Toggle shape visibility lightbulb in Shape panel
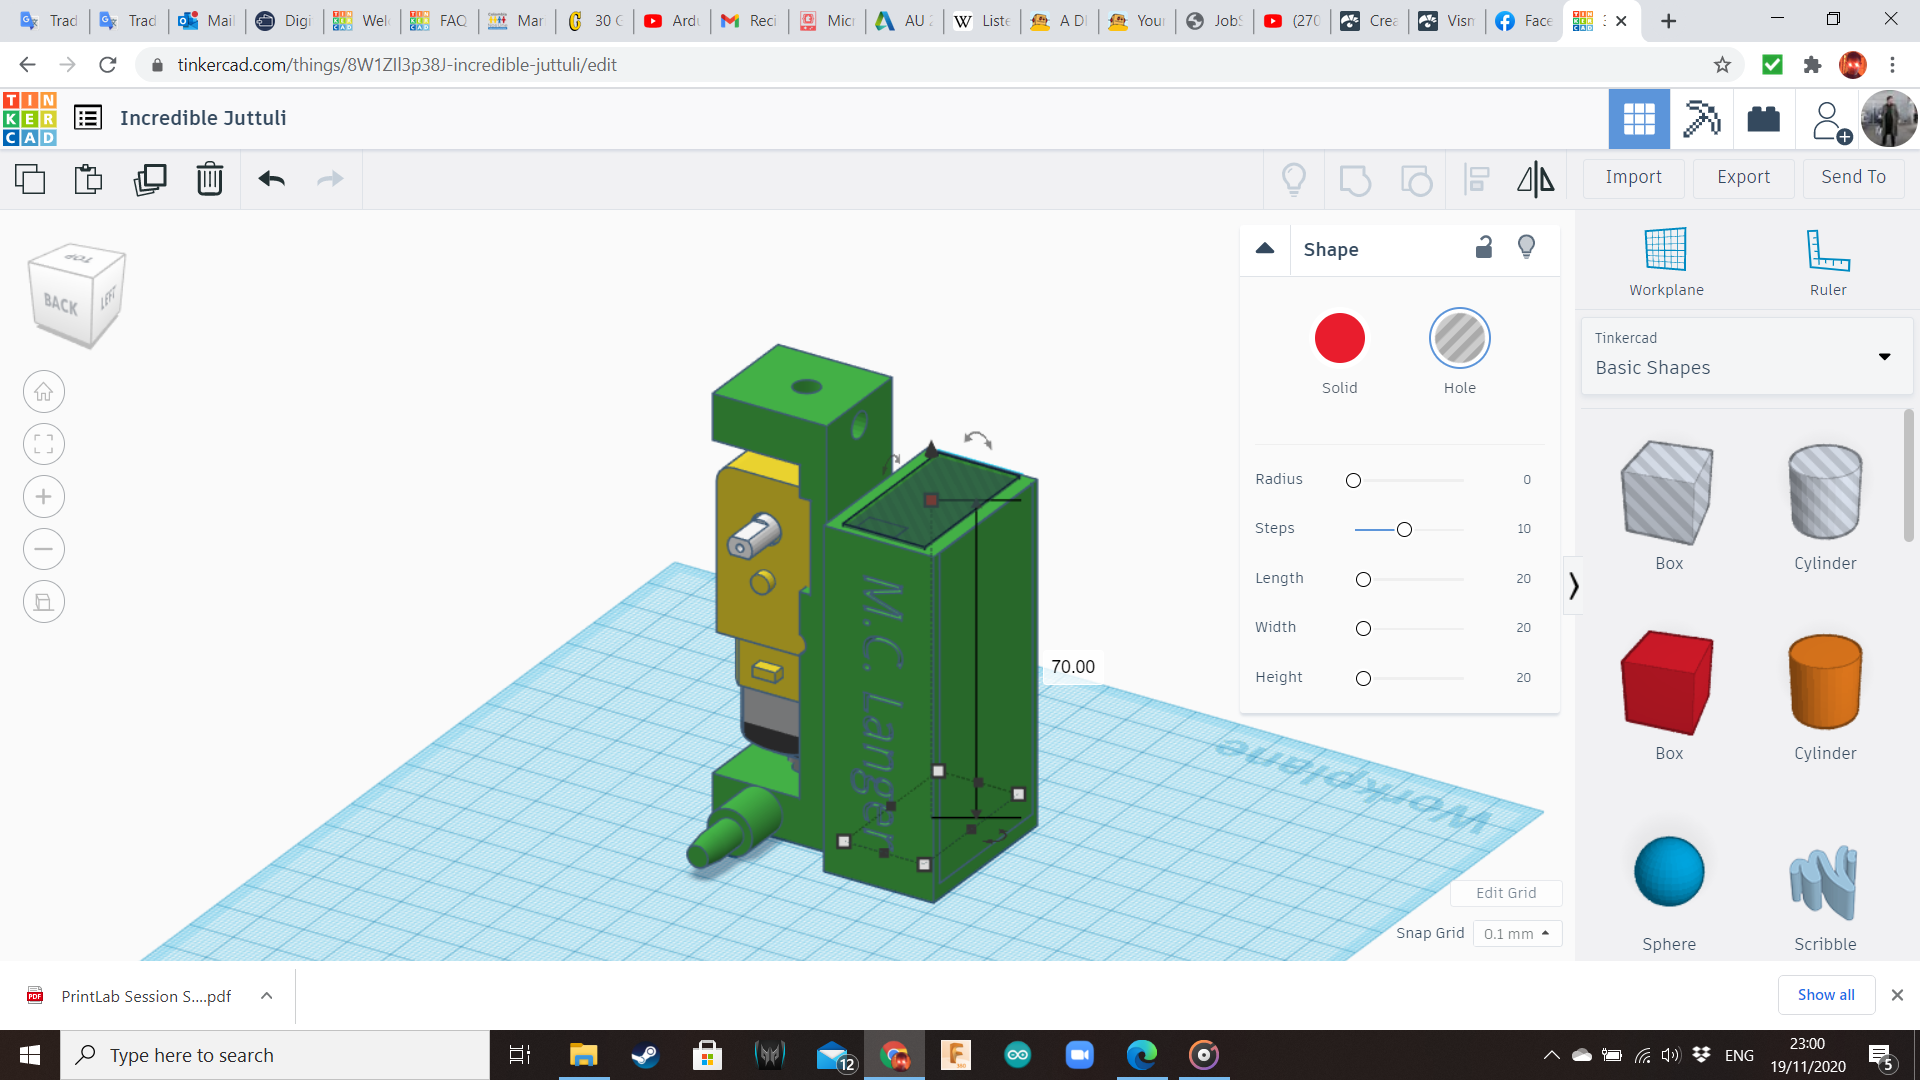This screenshot has height=1080, width=1920. click(1526, 247)
